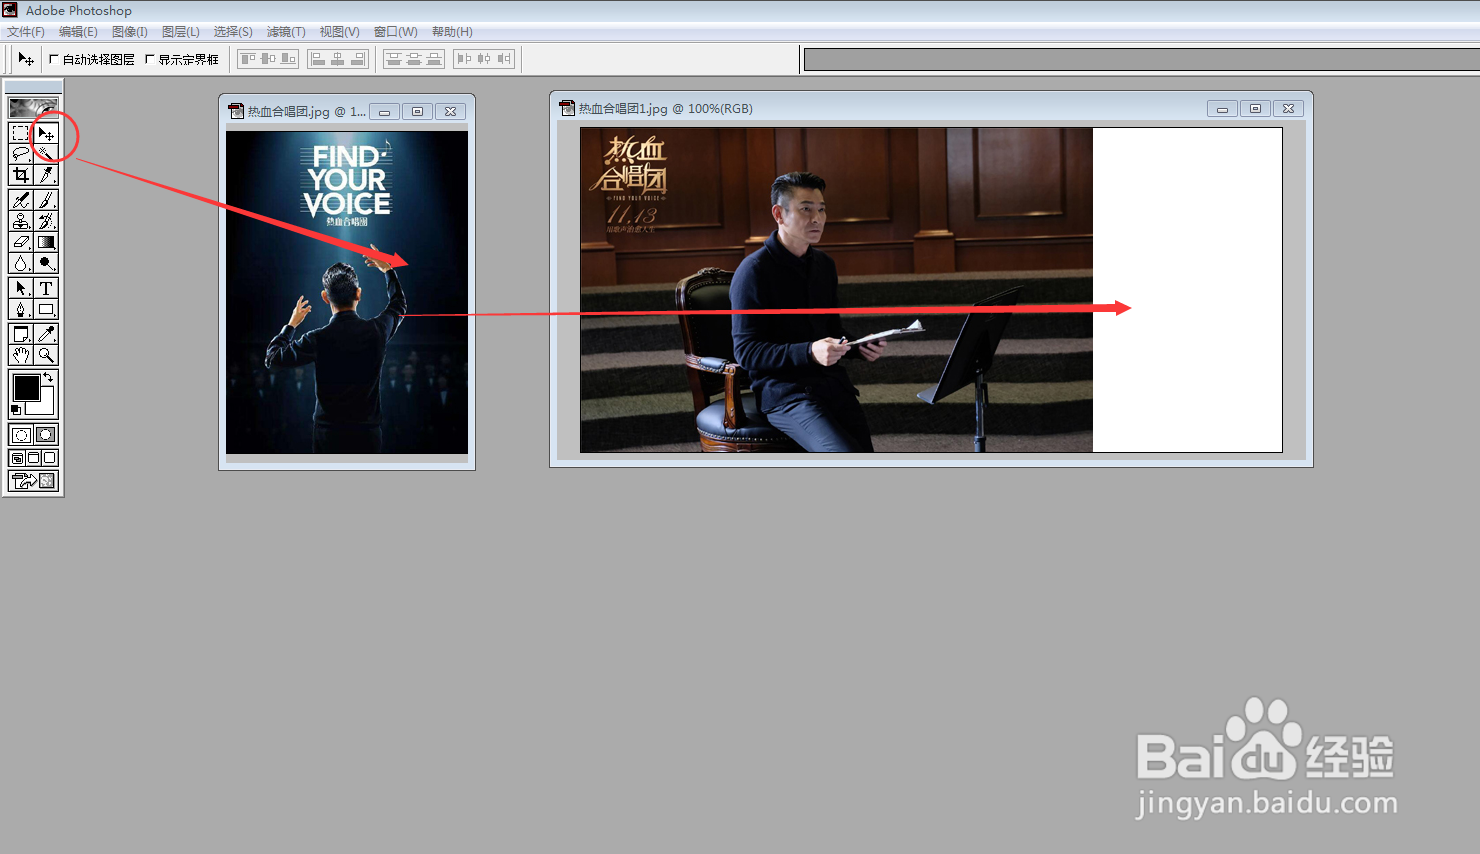
Task: Select the Magic Wand tool
Action: coord(46,154)
